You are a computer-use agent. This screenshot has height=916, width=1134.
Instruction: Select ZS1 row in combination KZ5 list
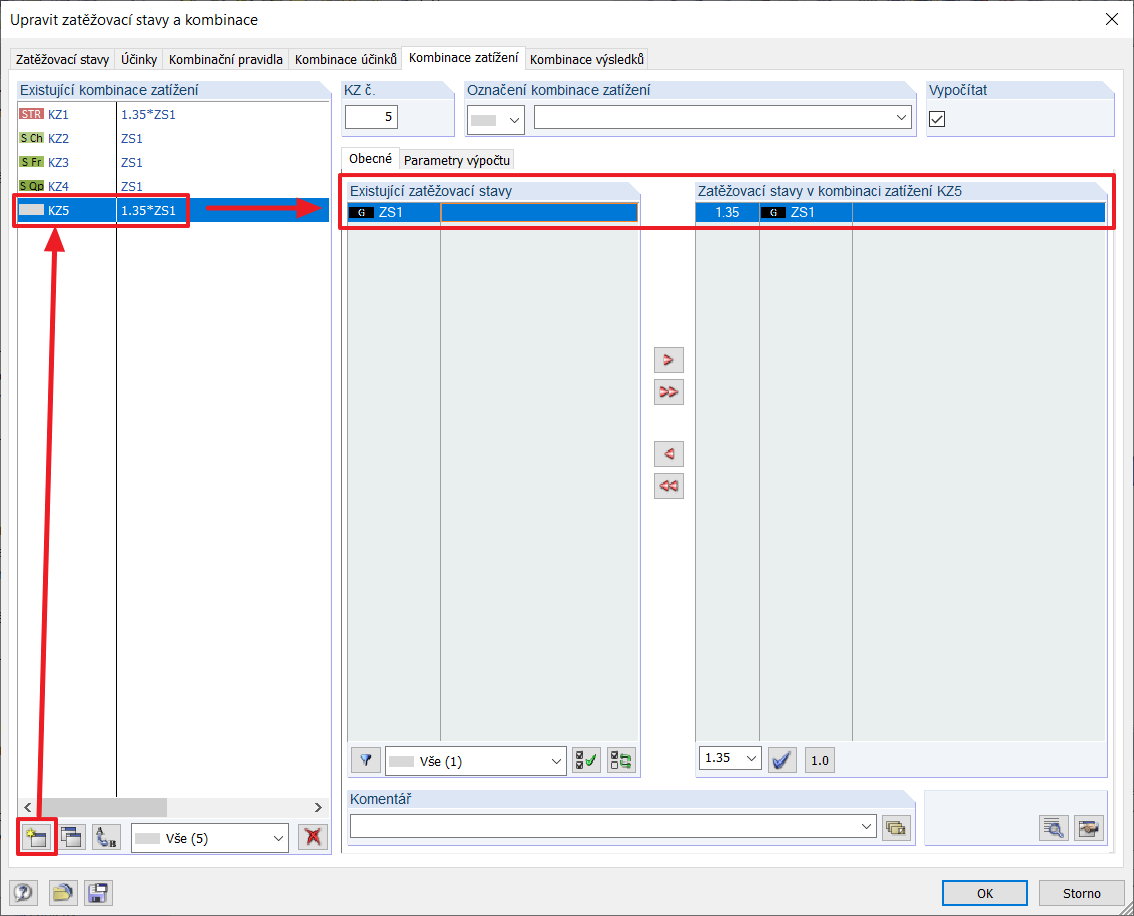pos(900,212)
